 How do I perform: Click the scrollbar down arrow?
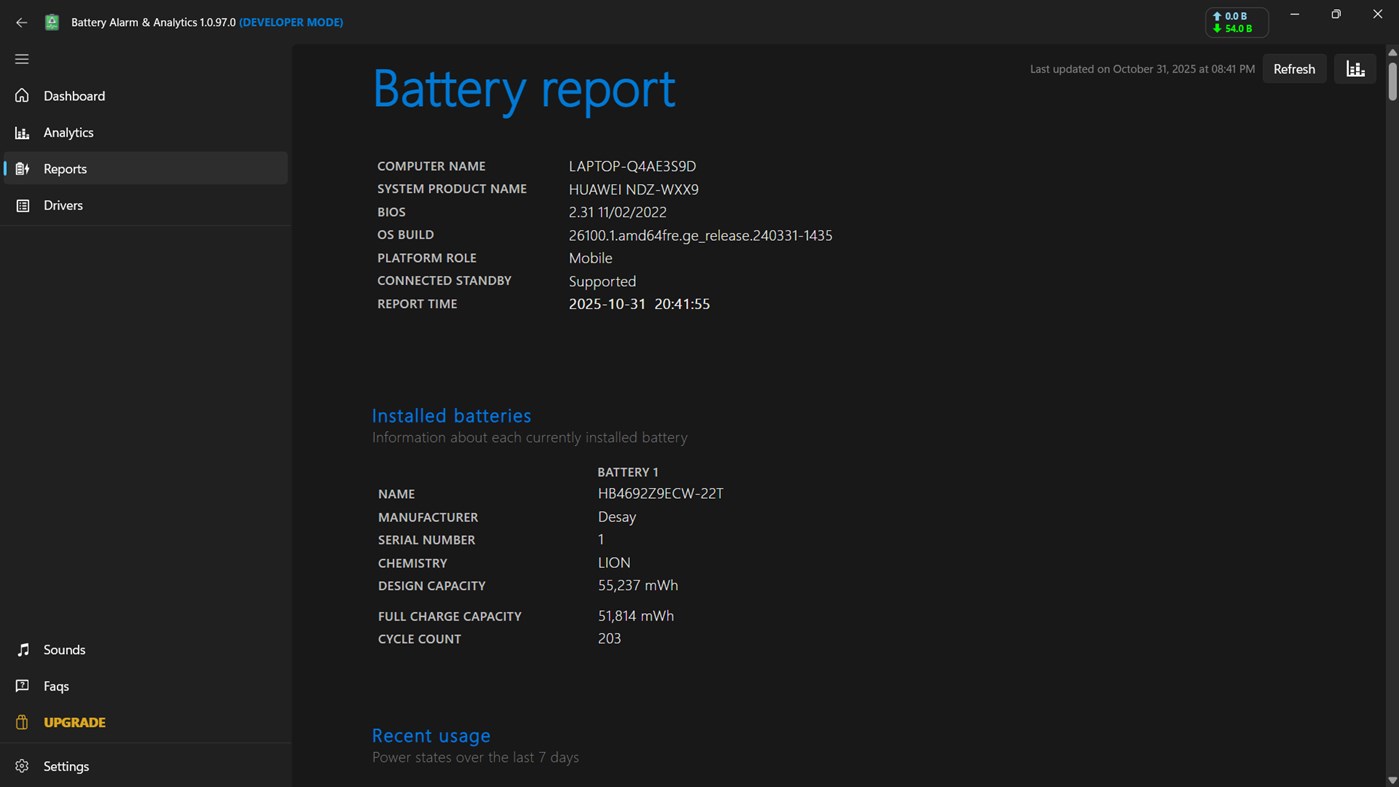point(1392,779)
